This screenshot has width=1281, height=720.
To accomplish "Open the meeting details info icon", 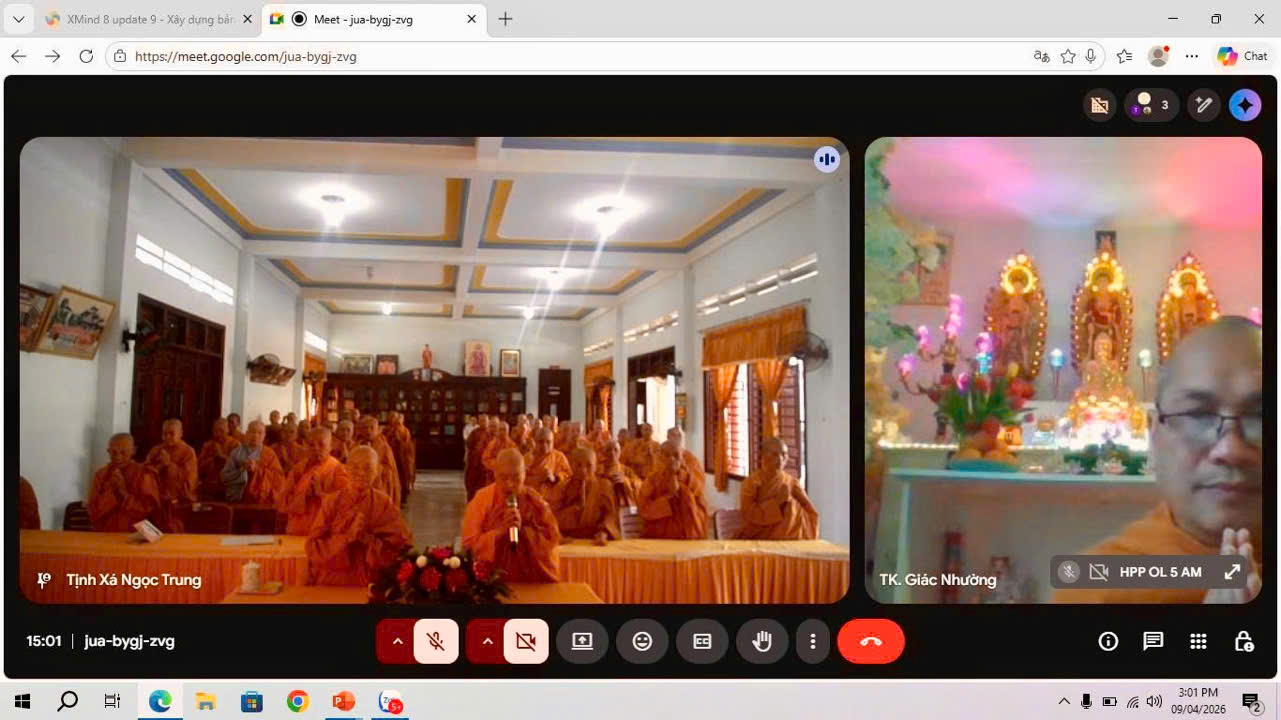I will click(x=1108, y=642).
